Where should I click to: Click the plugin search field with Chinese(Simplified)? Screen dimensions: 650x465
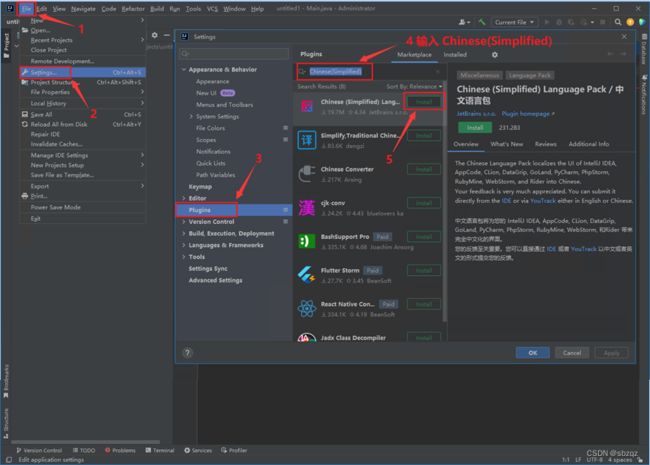coord(367,72)
